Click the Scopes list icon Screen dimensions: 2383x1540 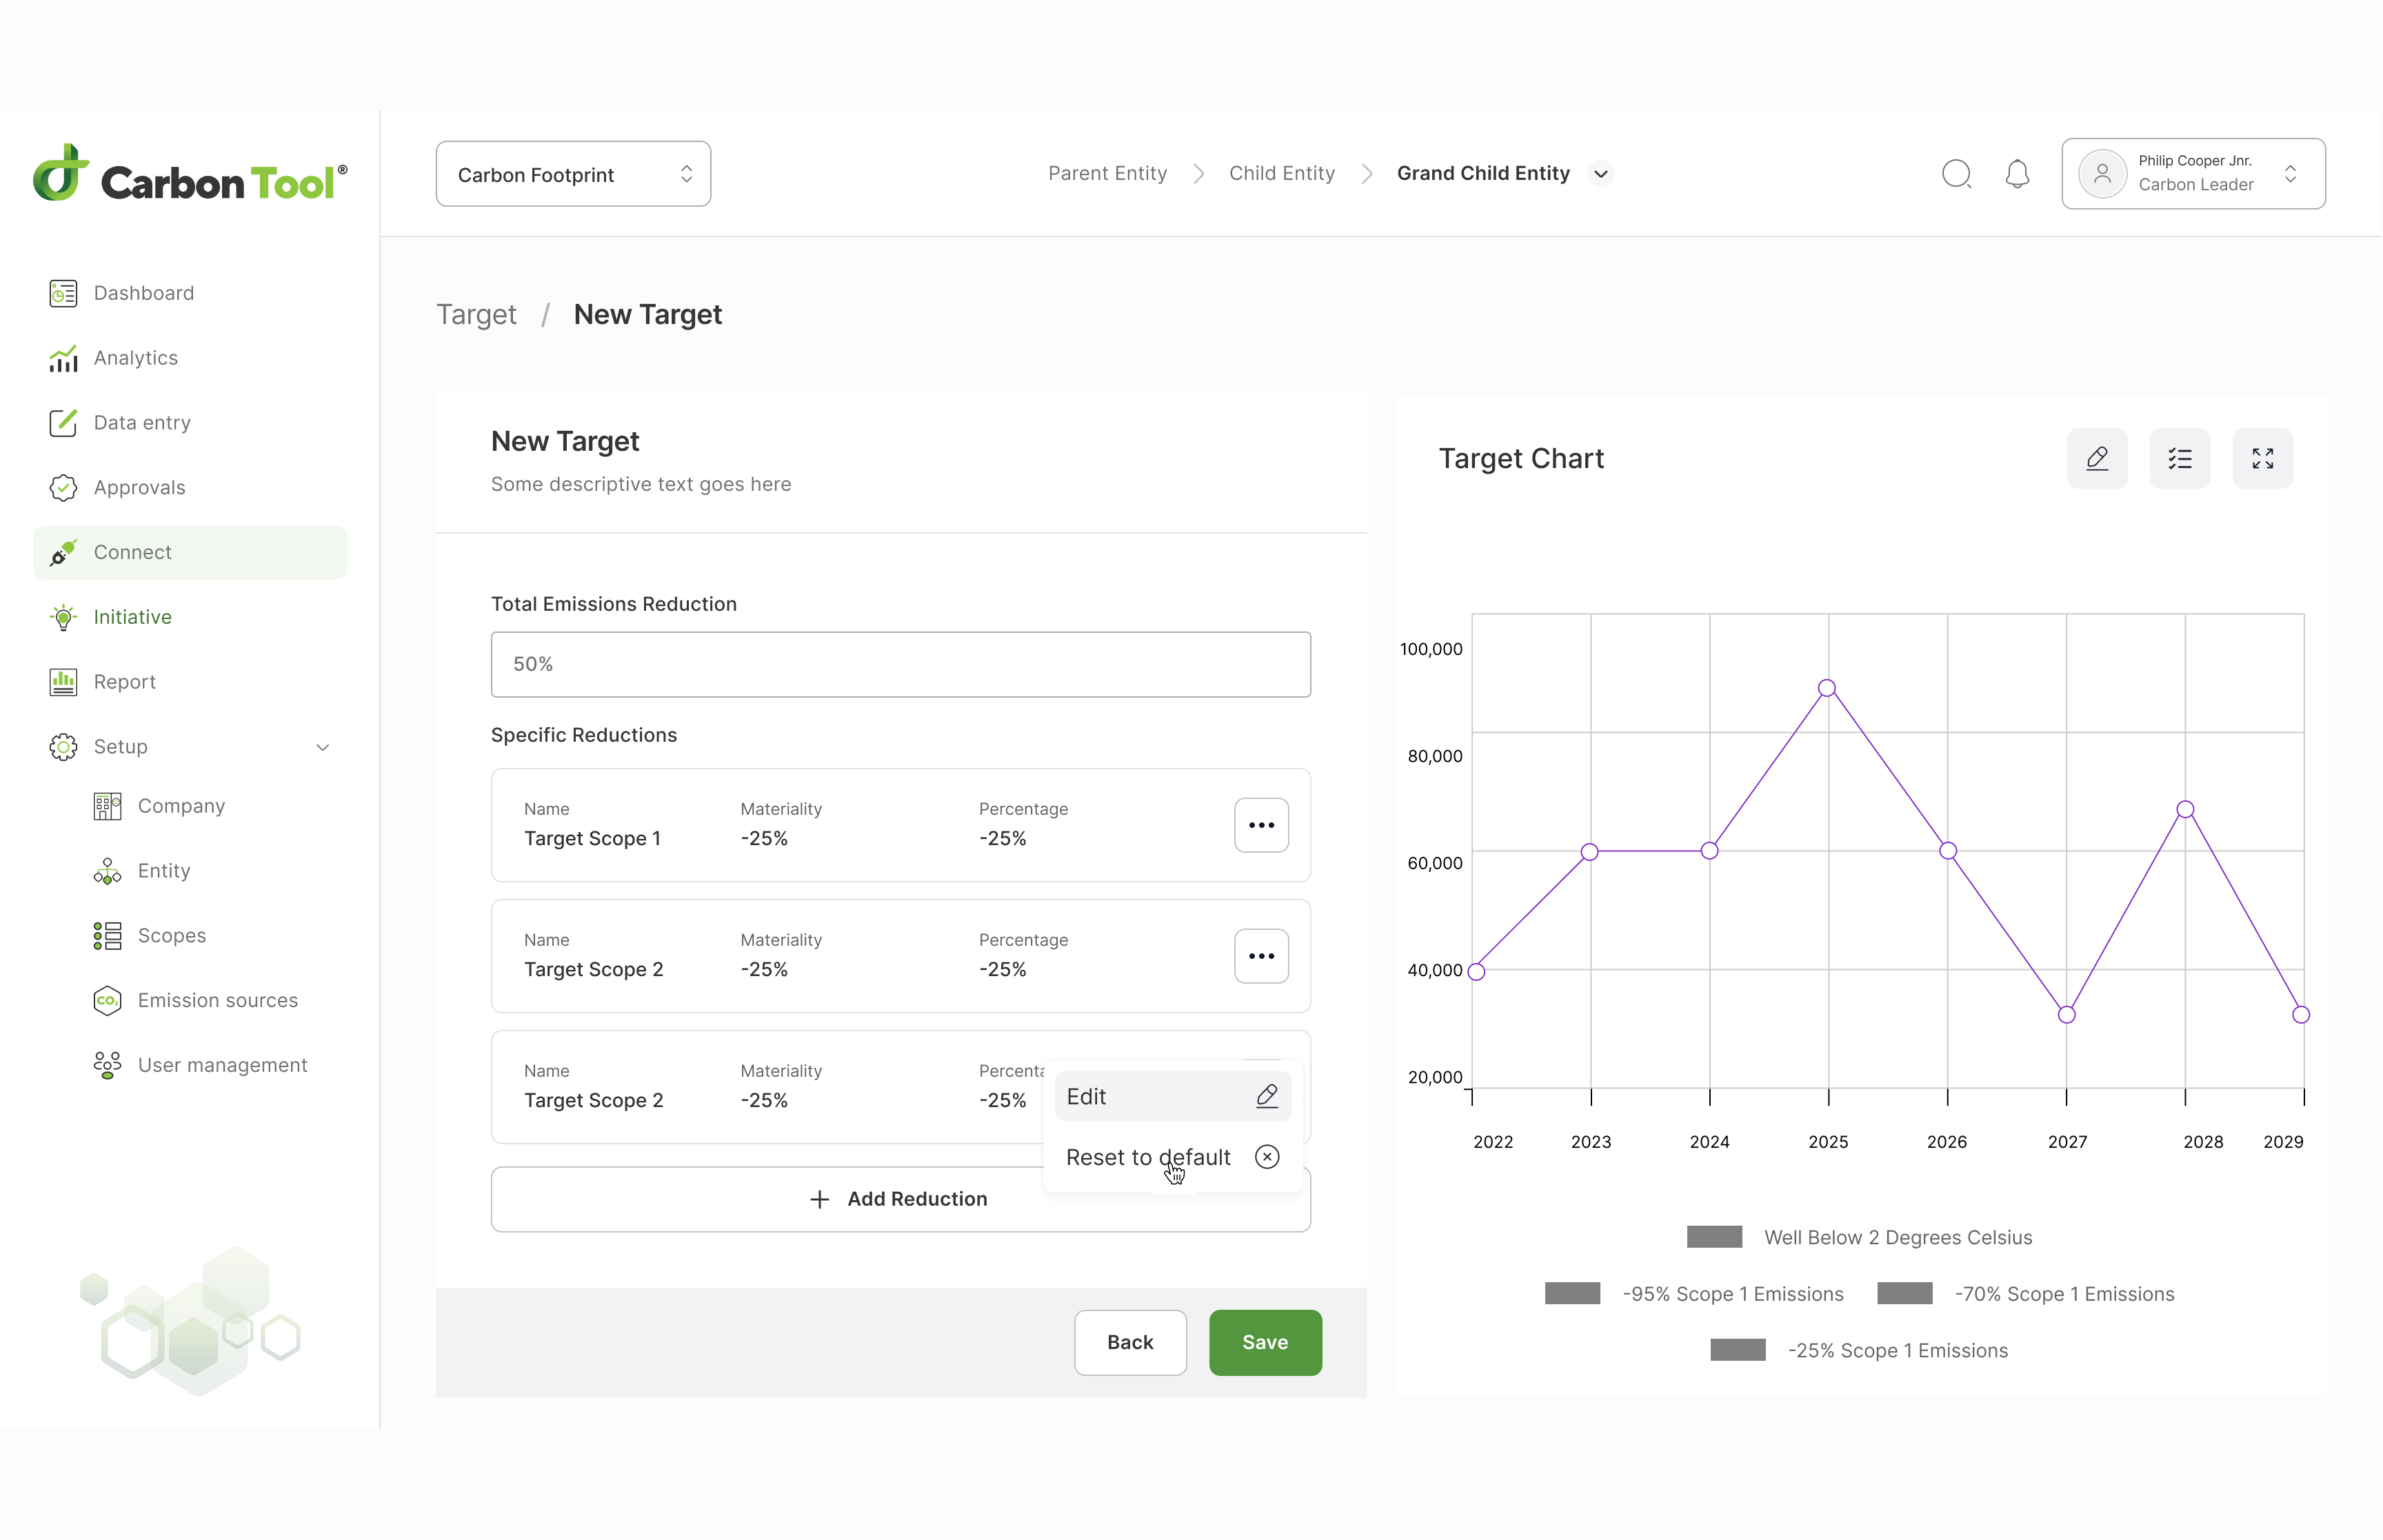[x=107, y=936]
